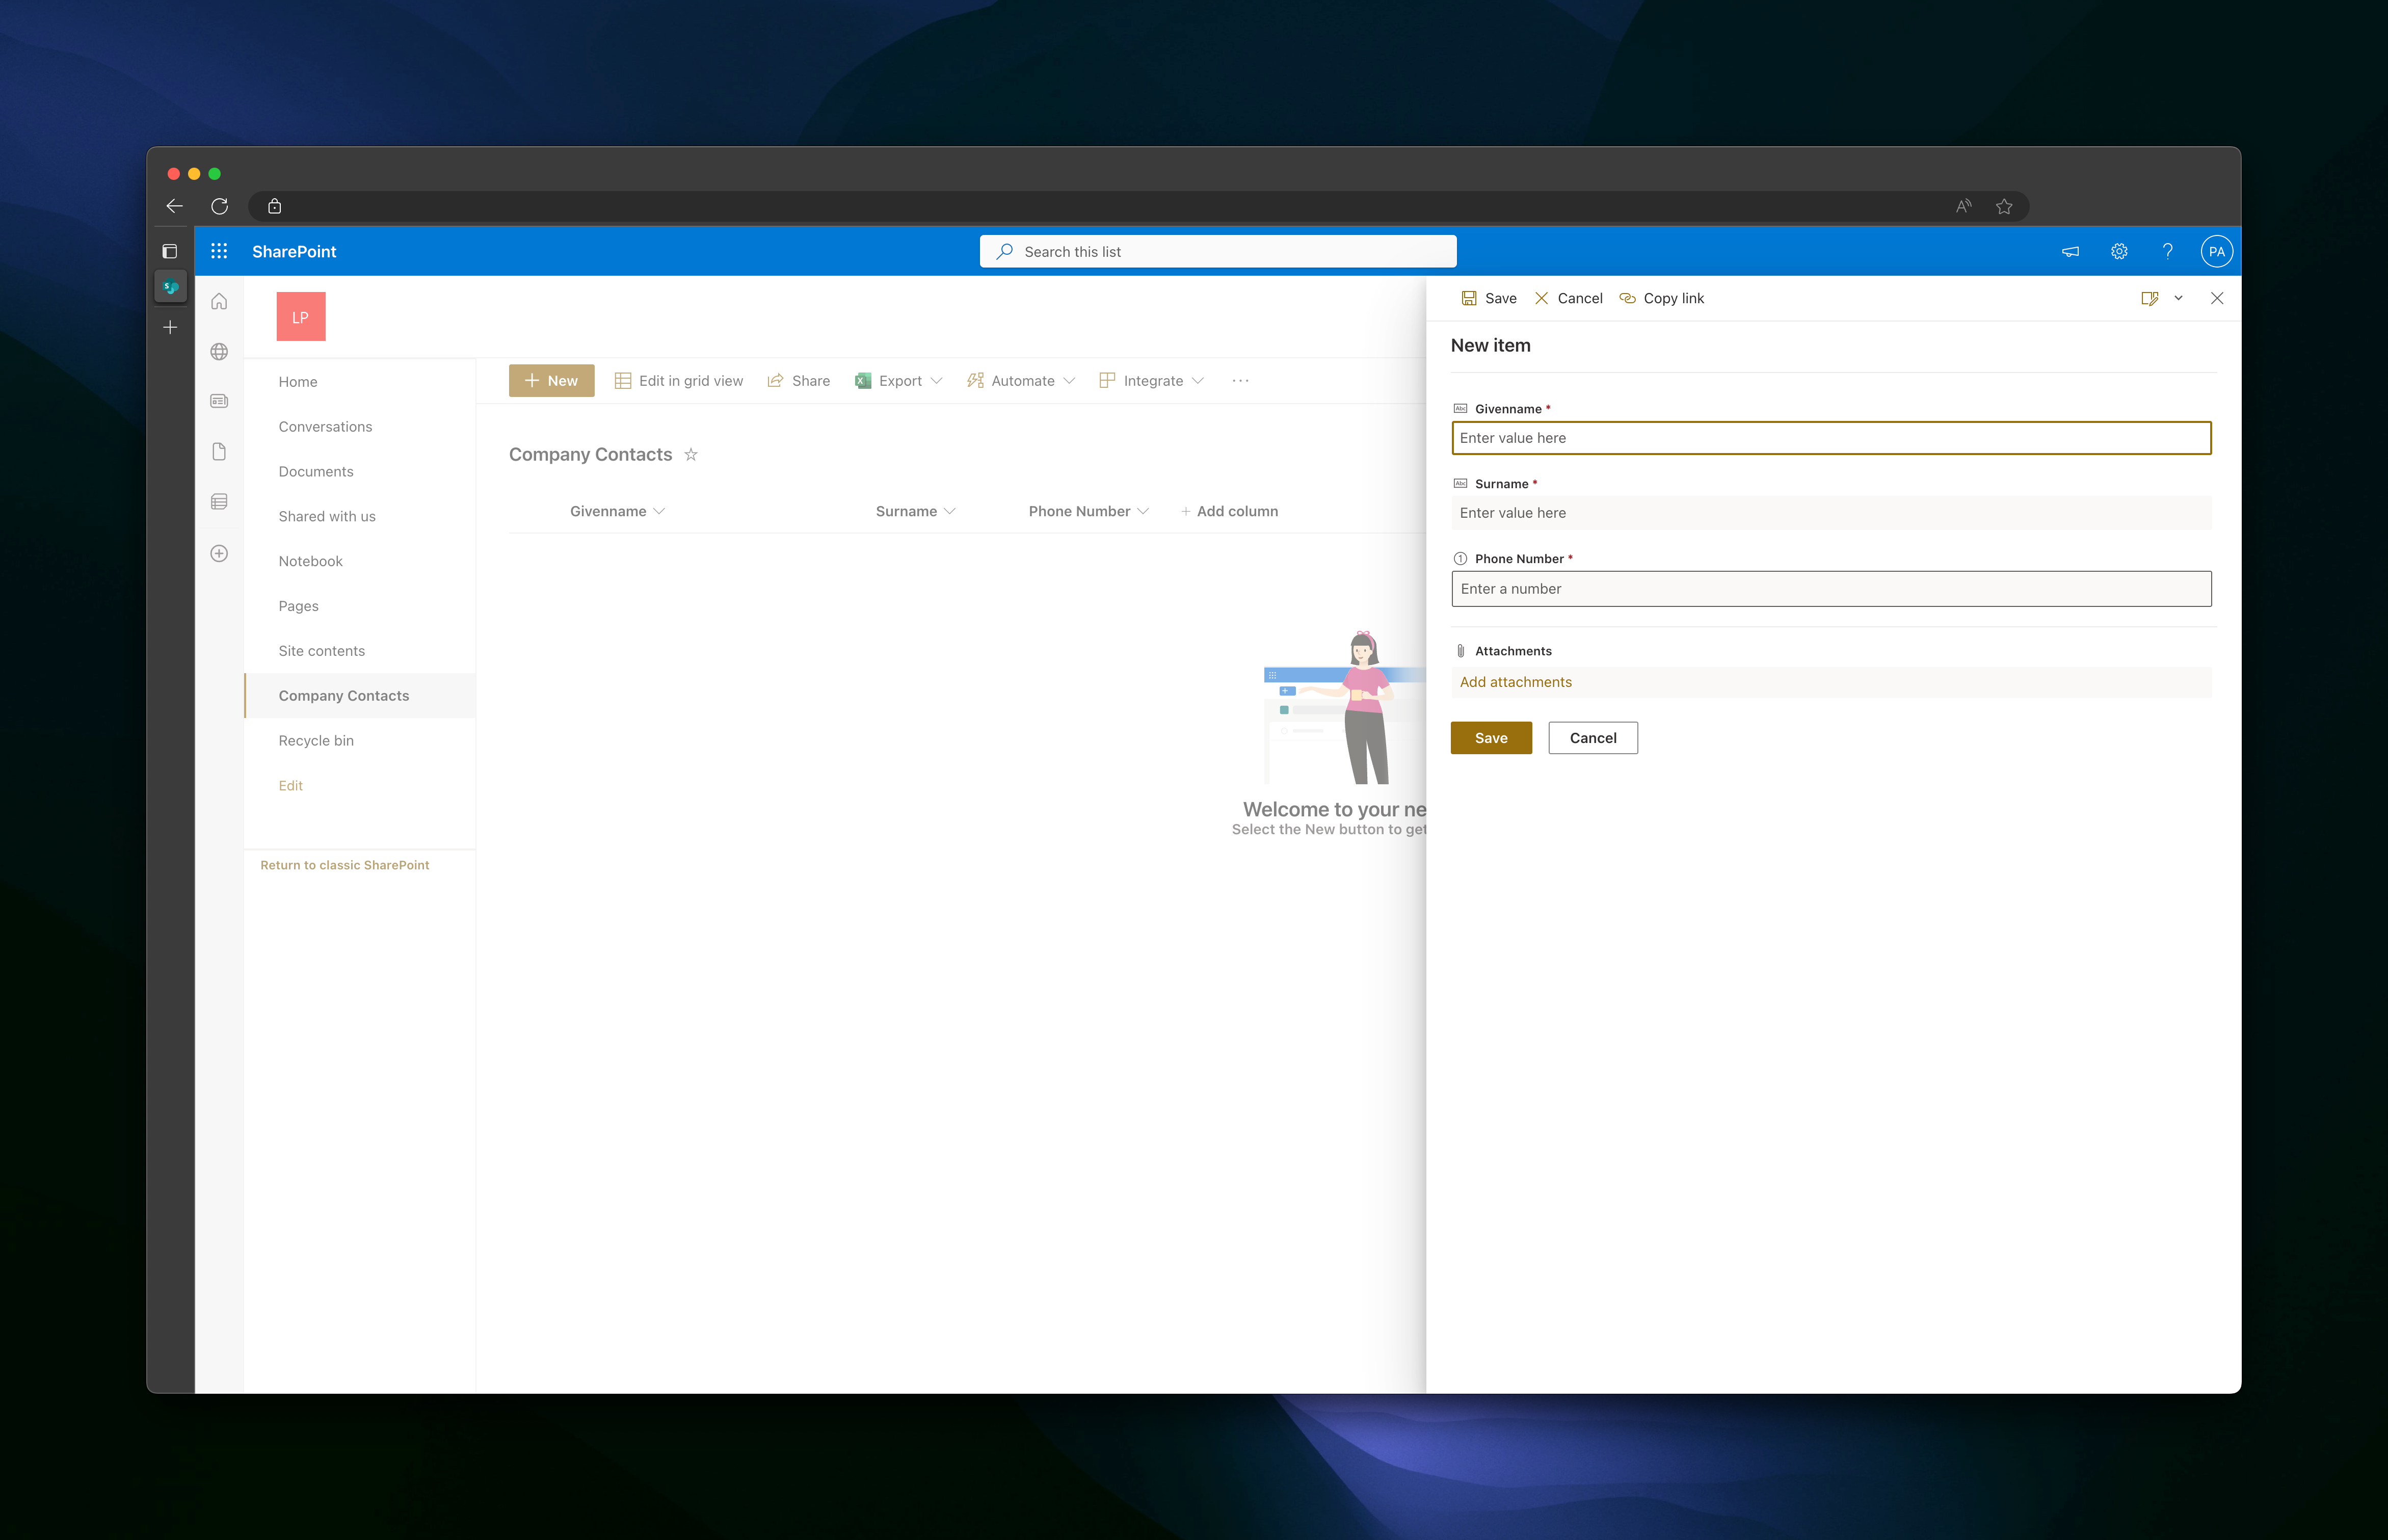Screen dimensions: 2388x1540
Task: Click Return to classic SharePoint link
Action: click(345, 865)
